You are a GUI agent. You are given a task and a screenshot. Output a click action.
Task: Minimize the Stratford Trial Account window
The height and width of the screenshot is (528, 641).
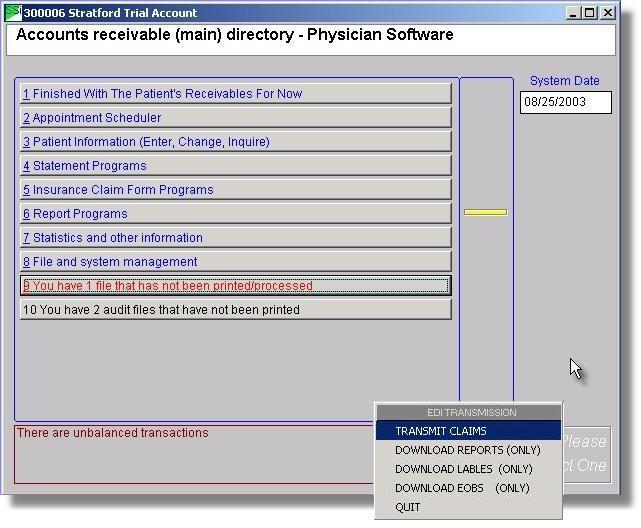click(573, 13)
